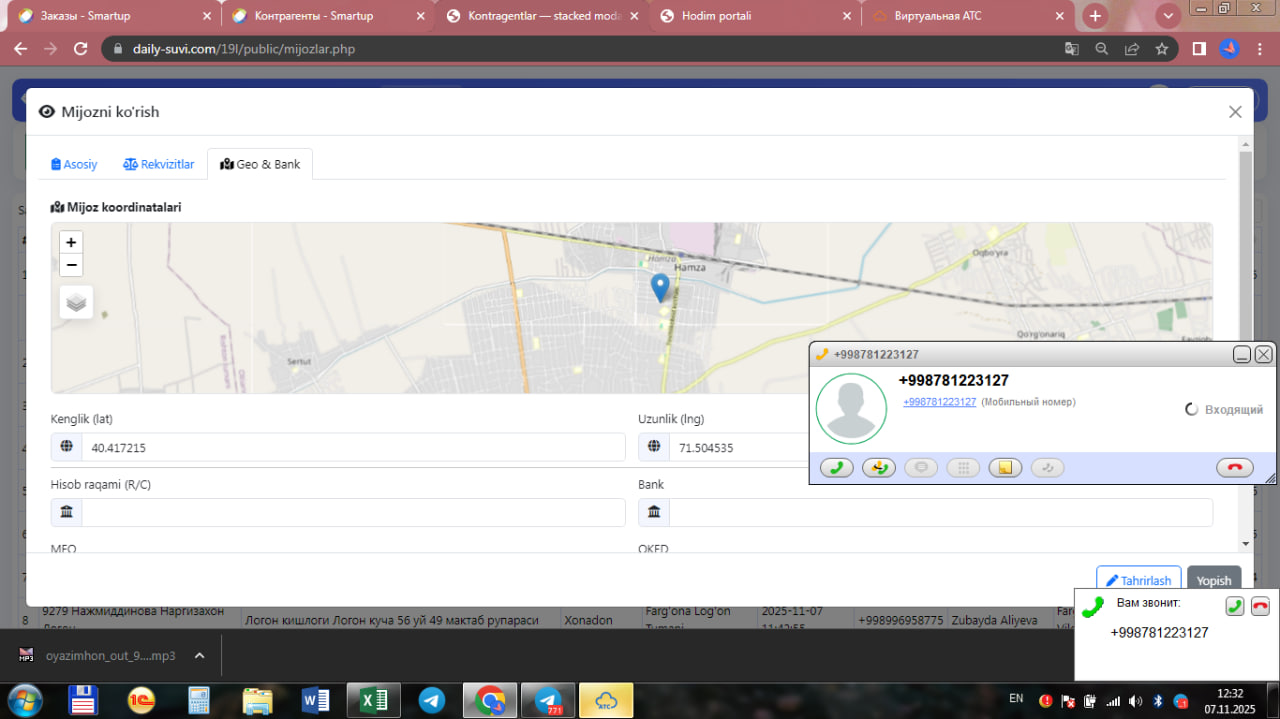Expand options for downloaded mp3 file
Image resolution: width=1280 pixels, height=719 pixels.
point(199,656)
